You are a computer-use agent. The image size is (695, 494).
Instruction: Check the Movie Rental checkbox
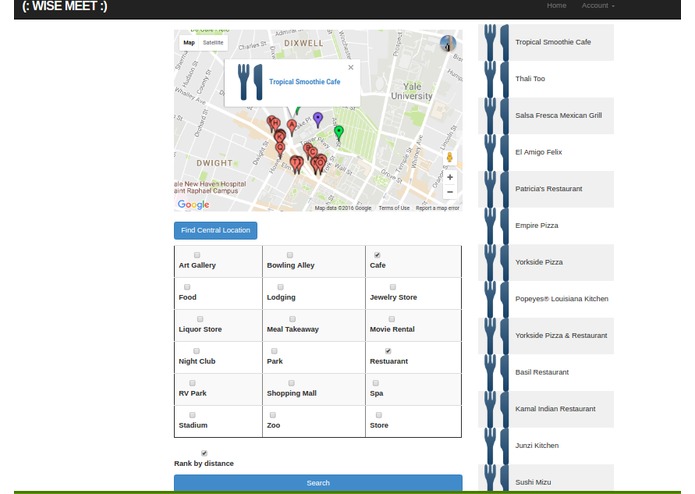392,319
